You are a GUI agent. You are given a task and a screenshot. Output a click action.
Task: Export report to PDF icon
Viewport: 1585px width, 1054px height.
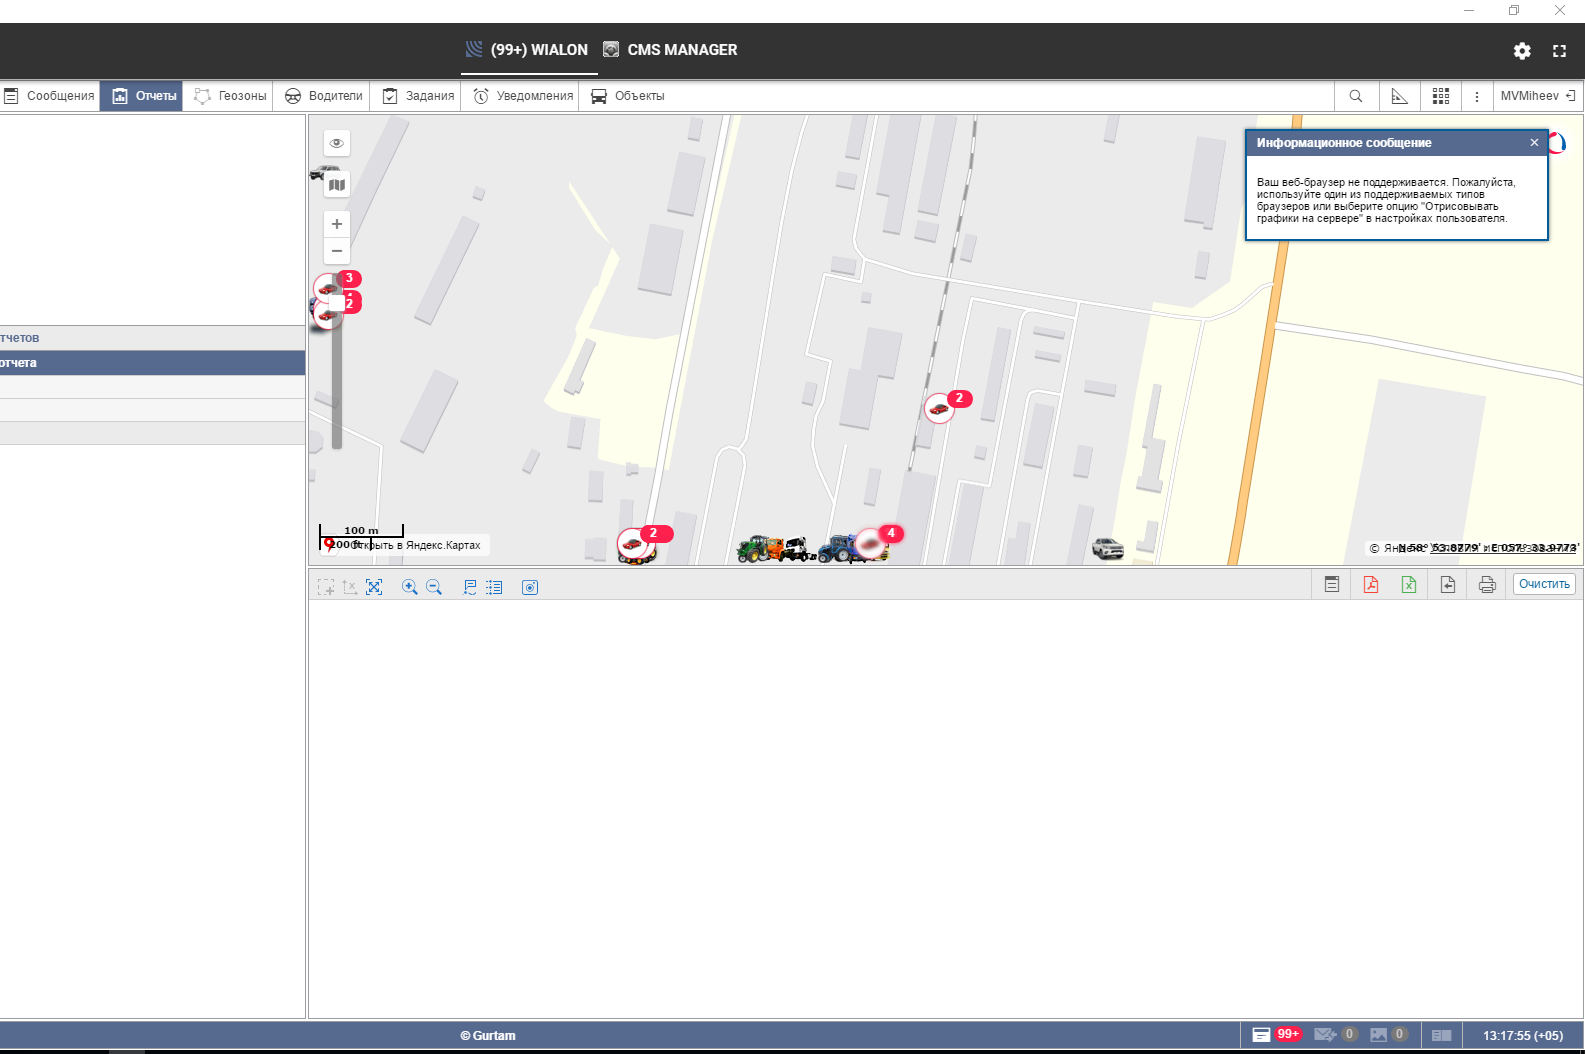coord(1370,585)
